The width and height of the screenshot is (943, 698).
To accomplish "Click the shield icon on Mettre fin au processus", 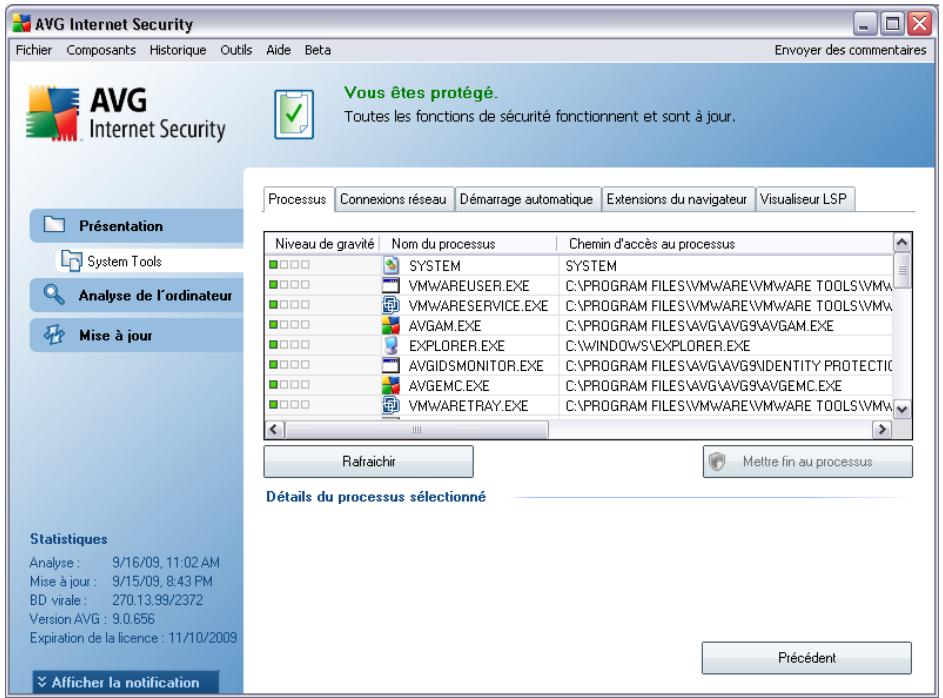I will (717, 461).
